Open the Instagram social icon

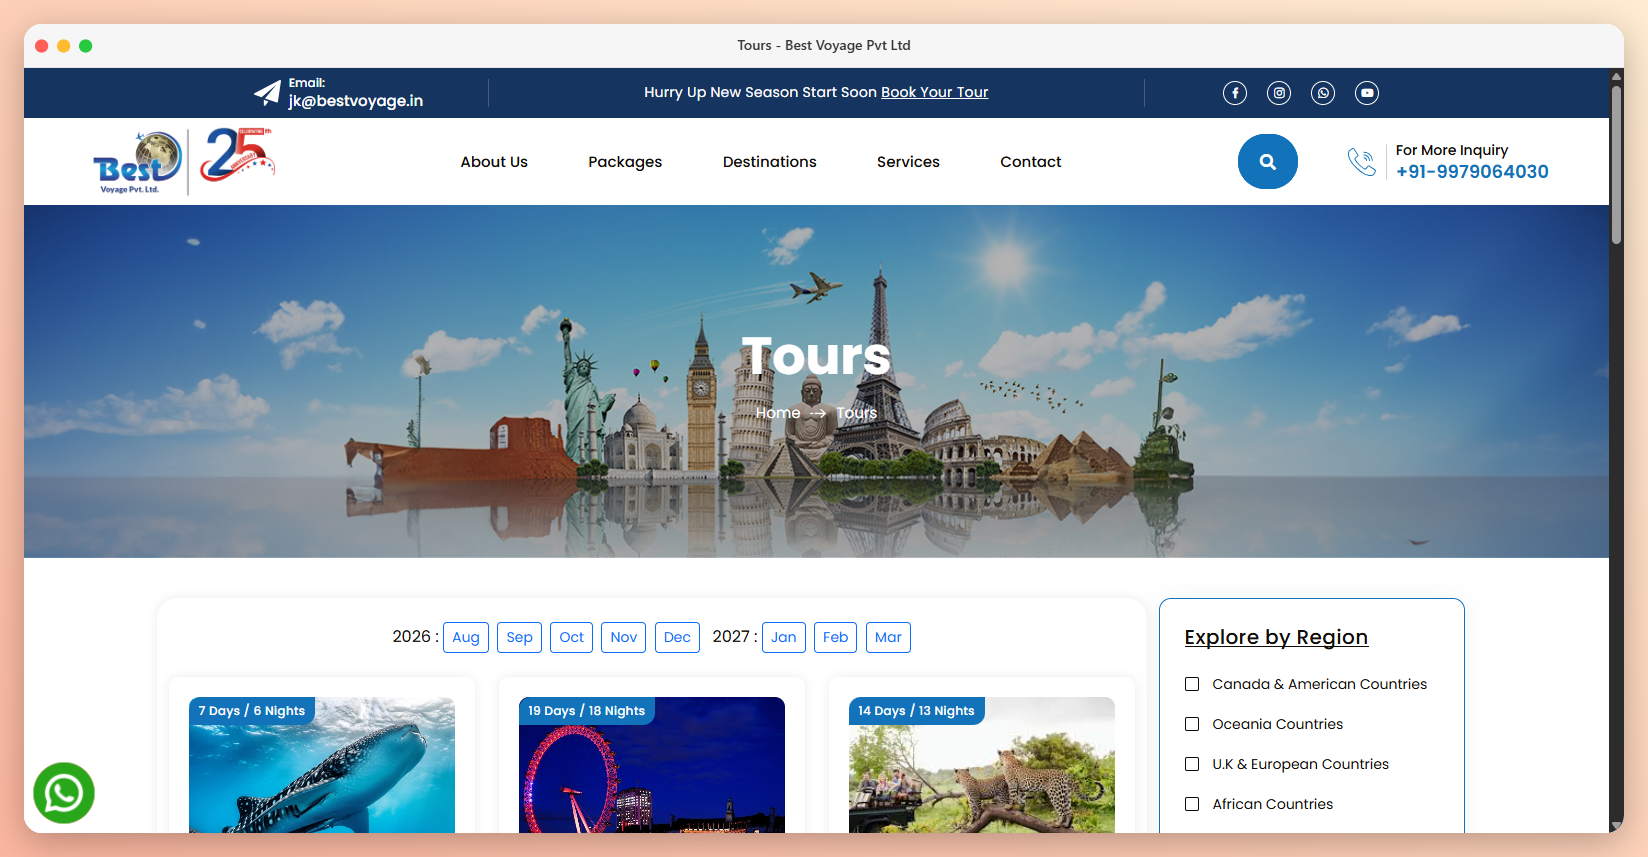click(1279, 93)
